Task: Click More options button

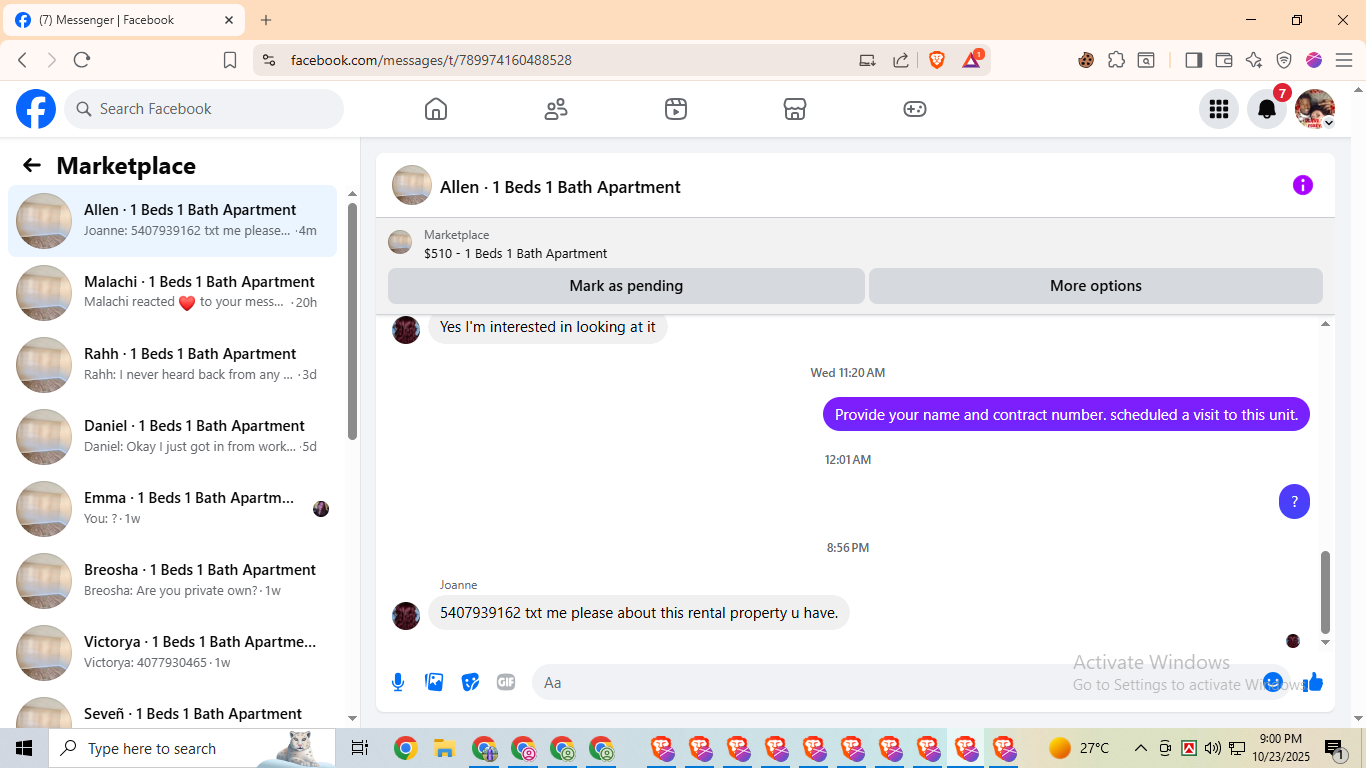Action: pos(1096,286)
